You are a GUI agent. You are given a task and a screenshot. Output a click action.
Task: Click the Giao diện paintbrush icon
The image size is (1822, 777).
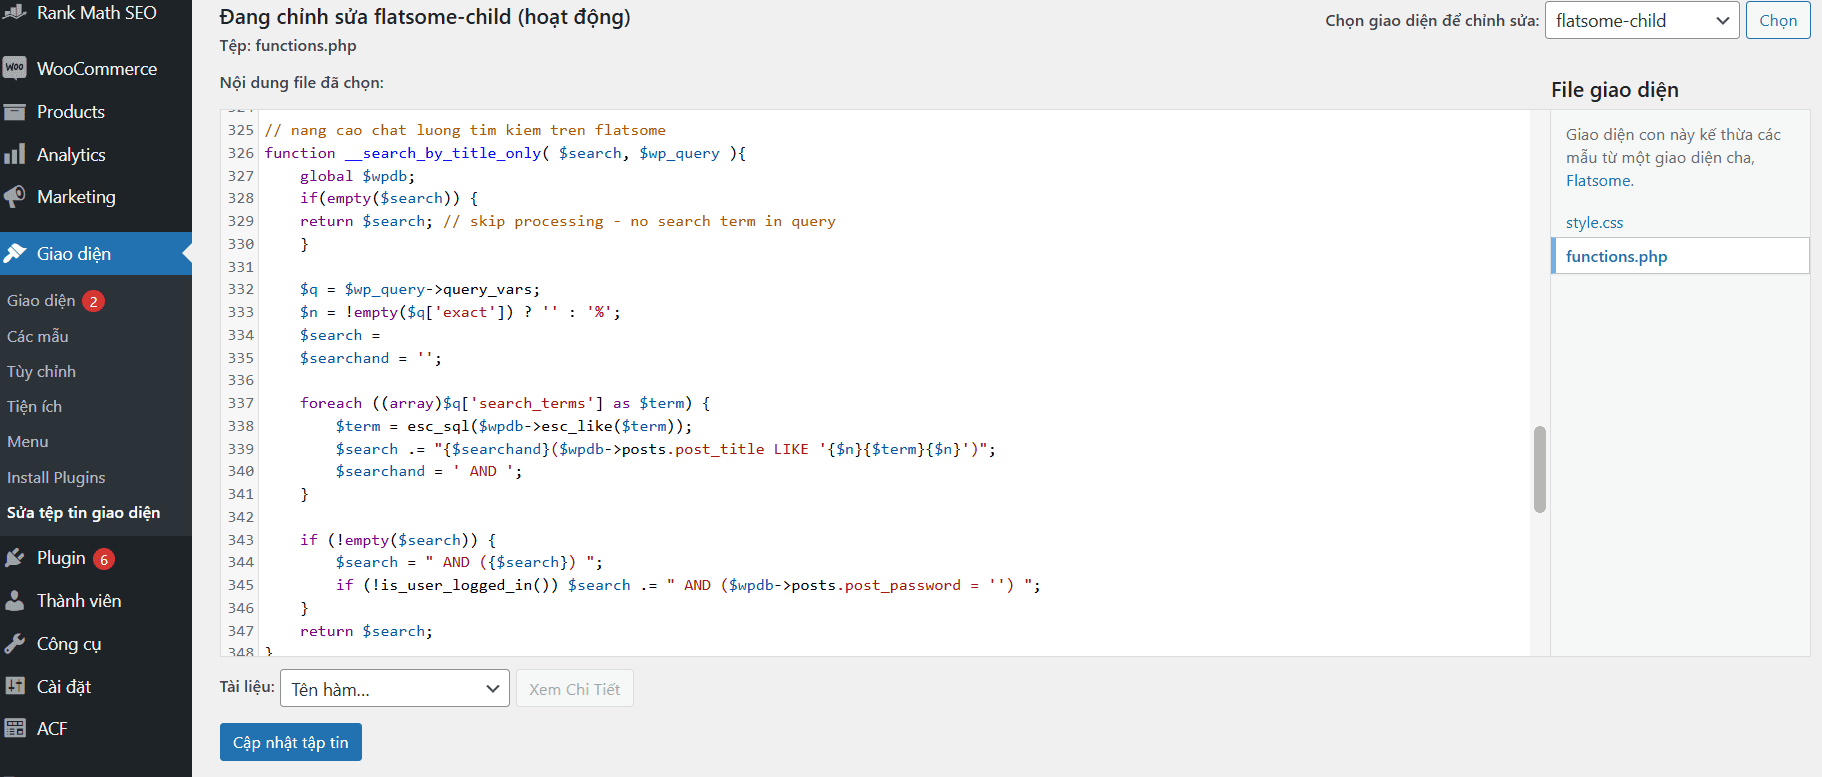(15, 254)
